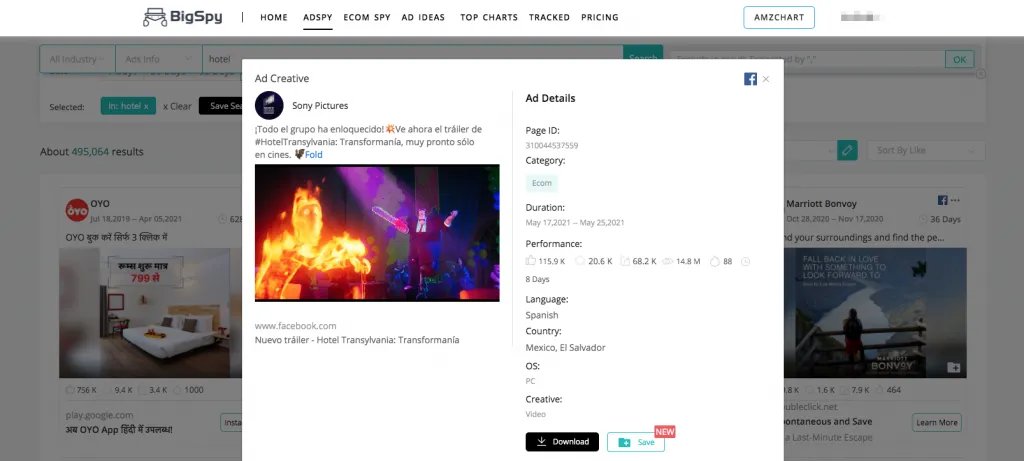Screen dimensions: 1024x461
Task: Click the Facebook icon in the Ad Creative dialog
Action: [x=750, y=79]
